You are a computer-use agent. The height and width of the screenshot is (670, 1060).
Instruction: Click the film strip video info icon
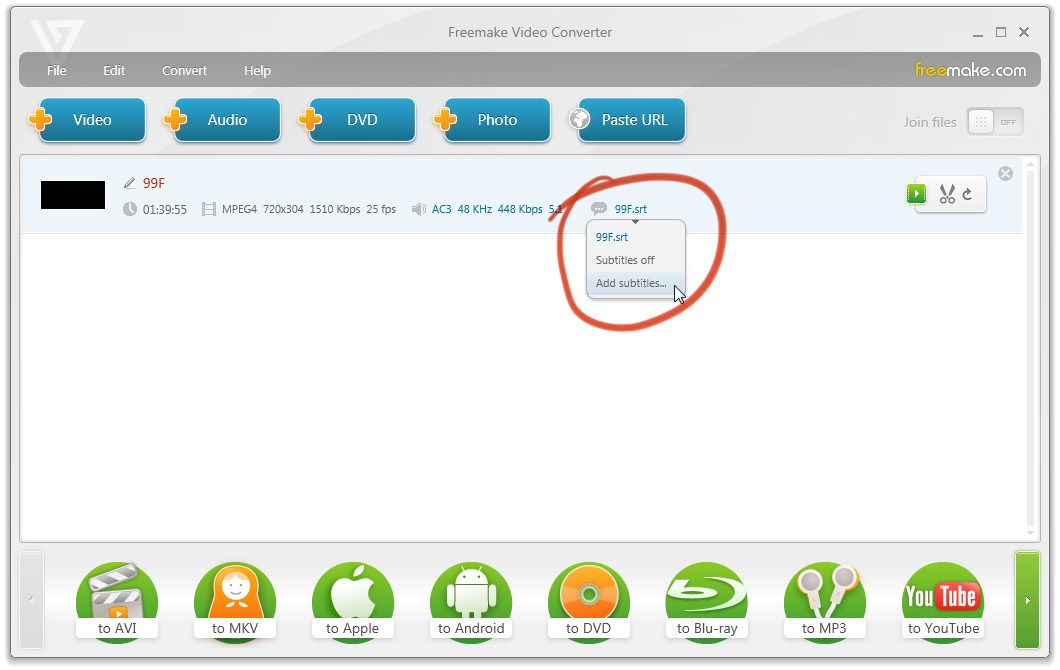click(209, 210)
